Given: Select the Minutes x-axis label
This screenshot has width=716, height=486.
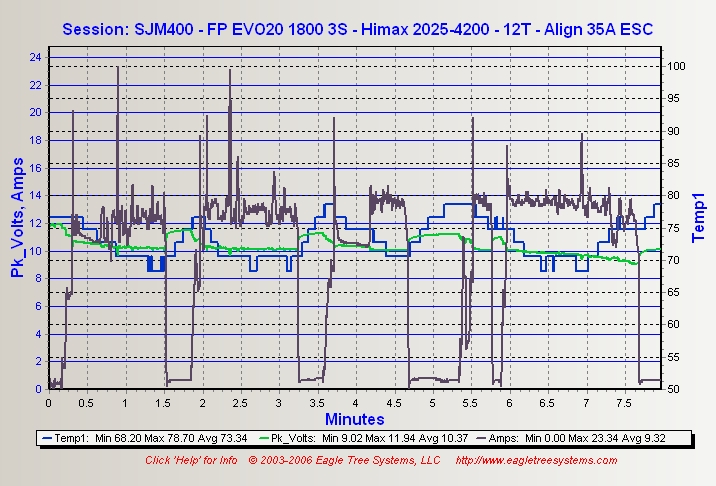Looking at the screenshot, I should 355,418.
